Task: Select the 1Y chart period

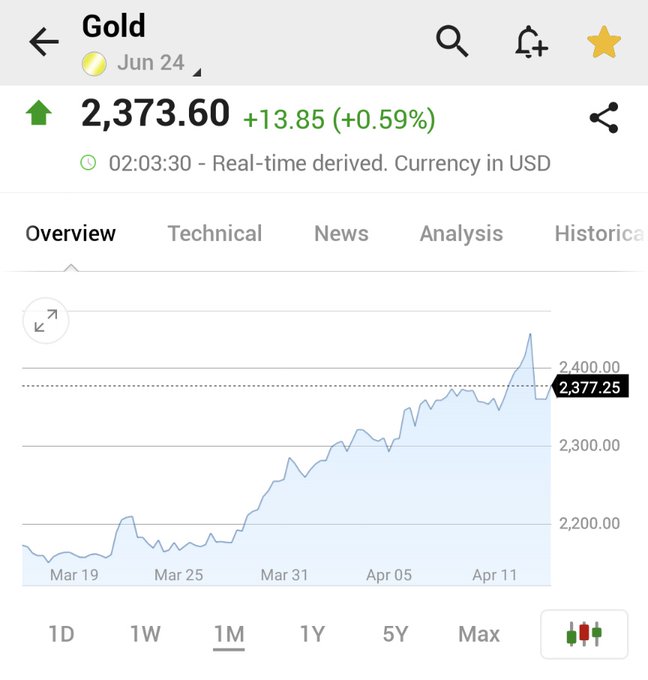Action: tap(313, 634)
